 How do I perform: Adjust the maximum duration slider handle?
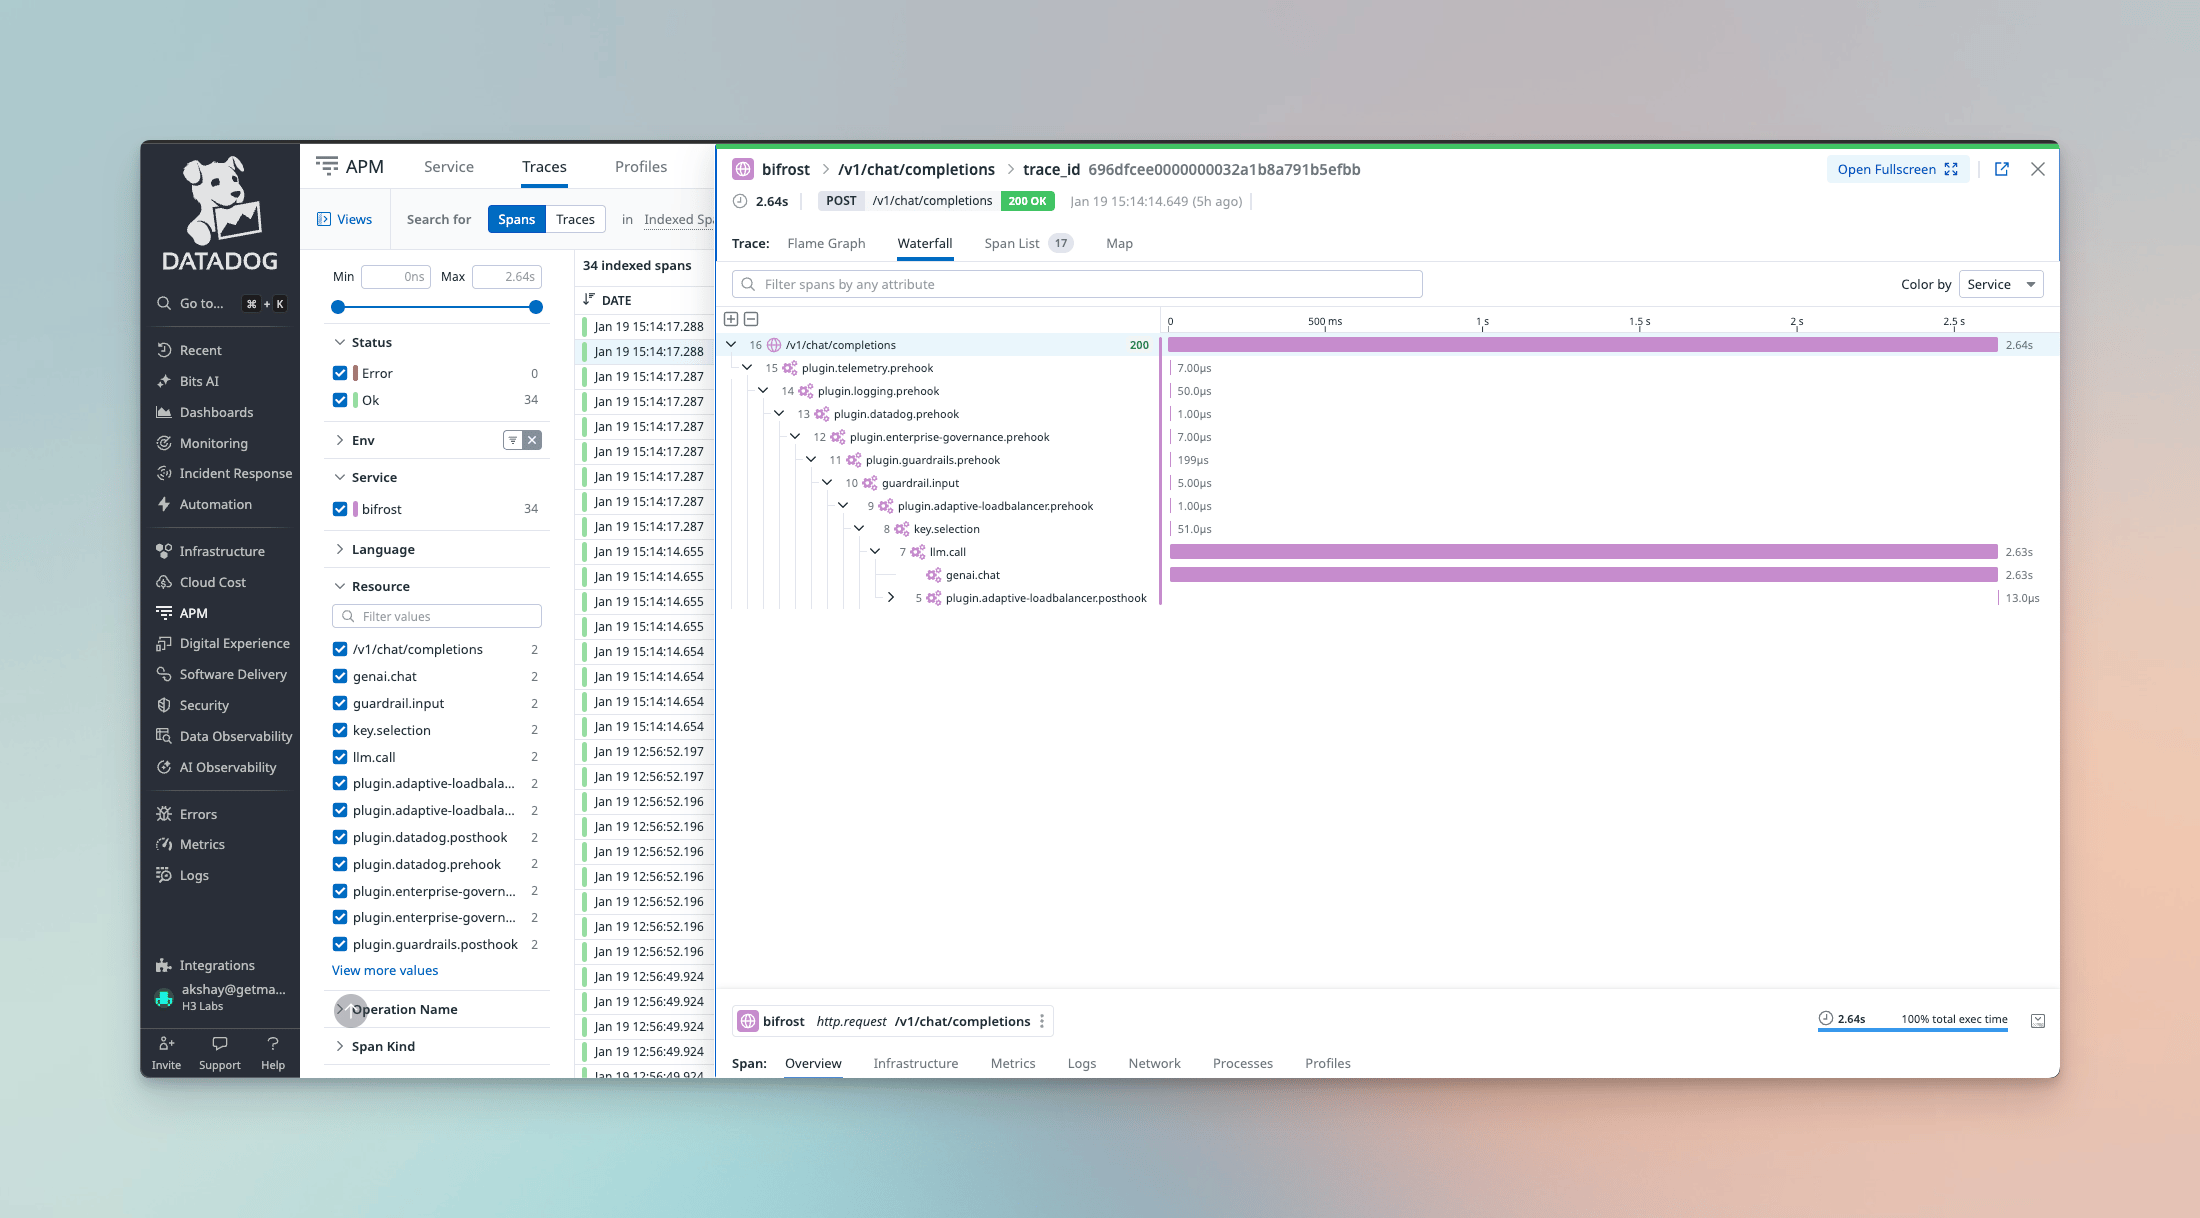[536, 307]
